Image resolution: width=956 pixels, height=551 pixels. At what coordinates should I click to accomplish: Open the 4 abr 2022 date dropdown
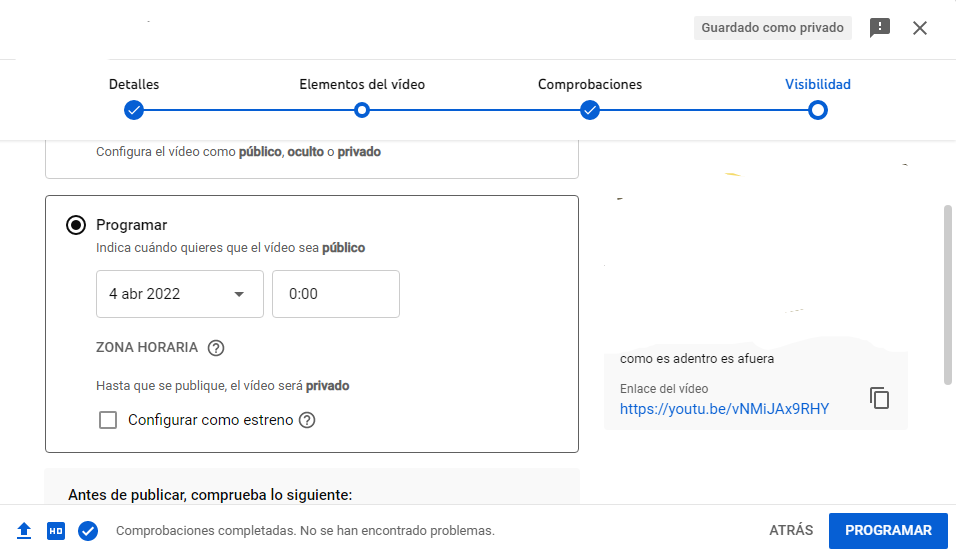coord(179,294)
